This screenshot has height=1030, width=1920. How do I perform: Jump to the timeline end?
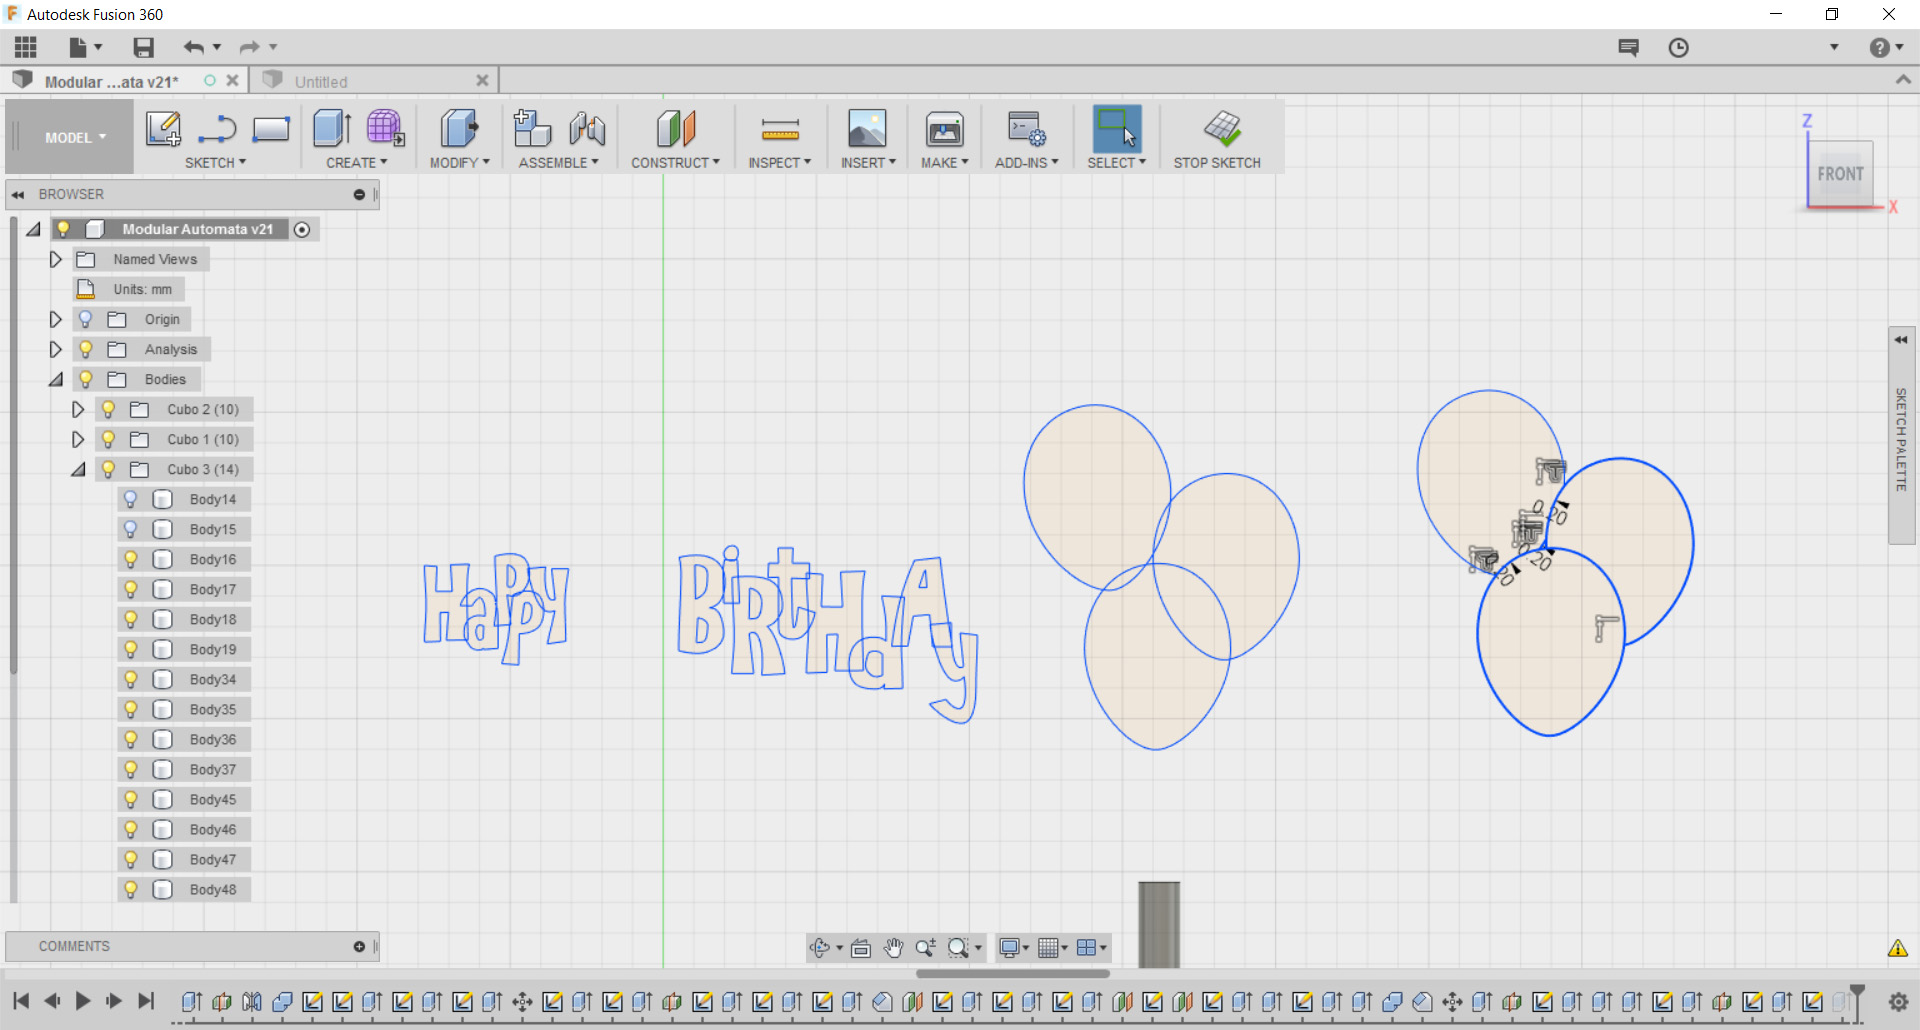146,1001
